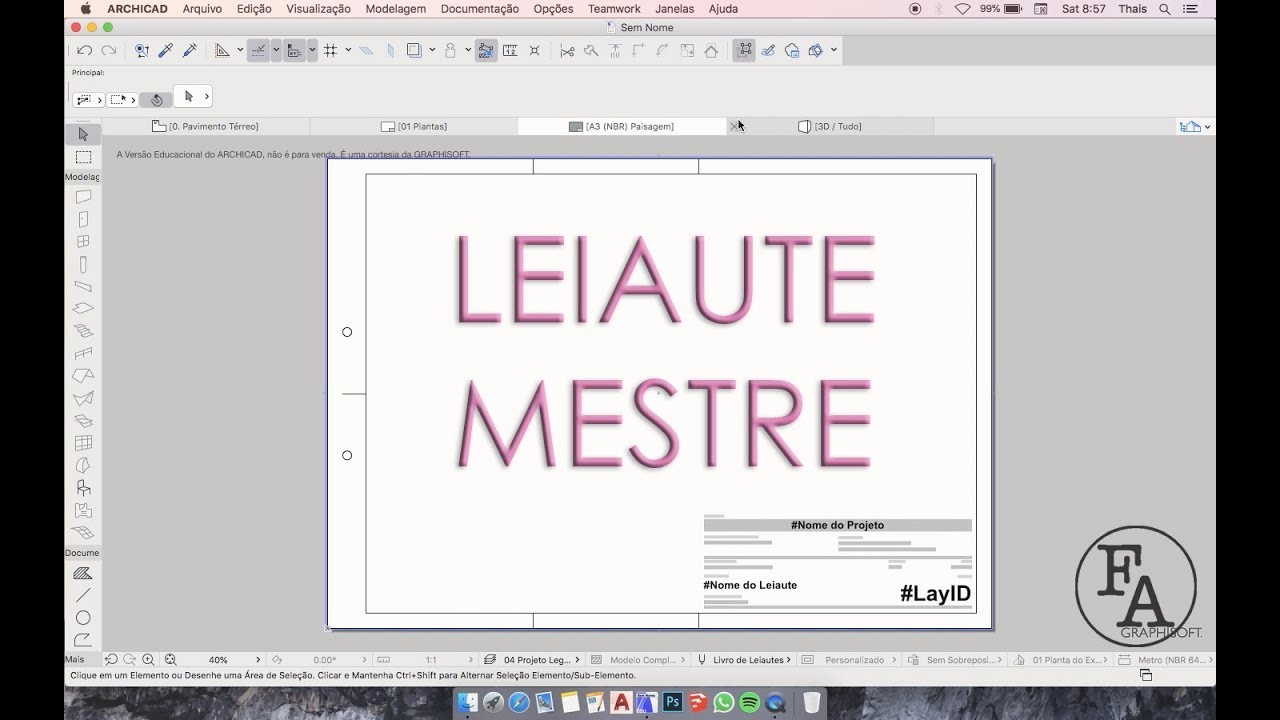Select the Door tool in toolbox
The width and height of the screenshot is (1280, 720).
(83, 219)
